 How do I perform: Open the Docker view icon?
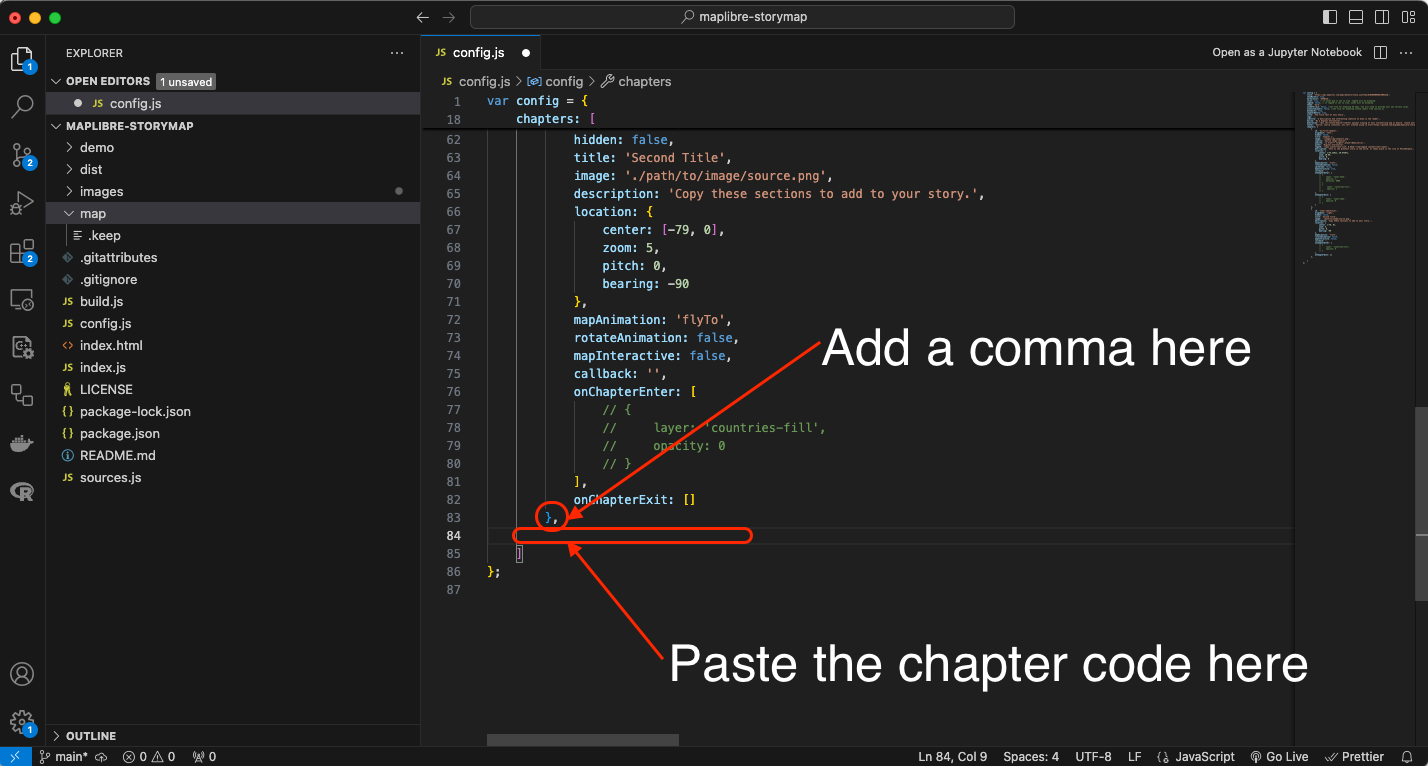tap(22, 443)
